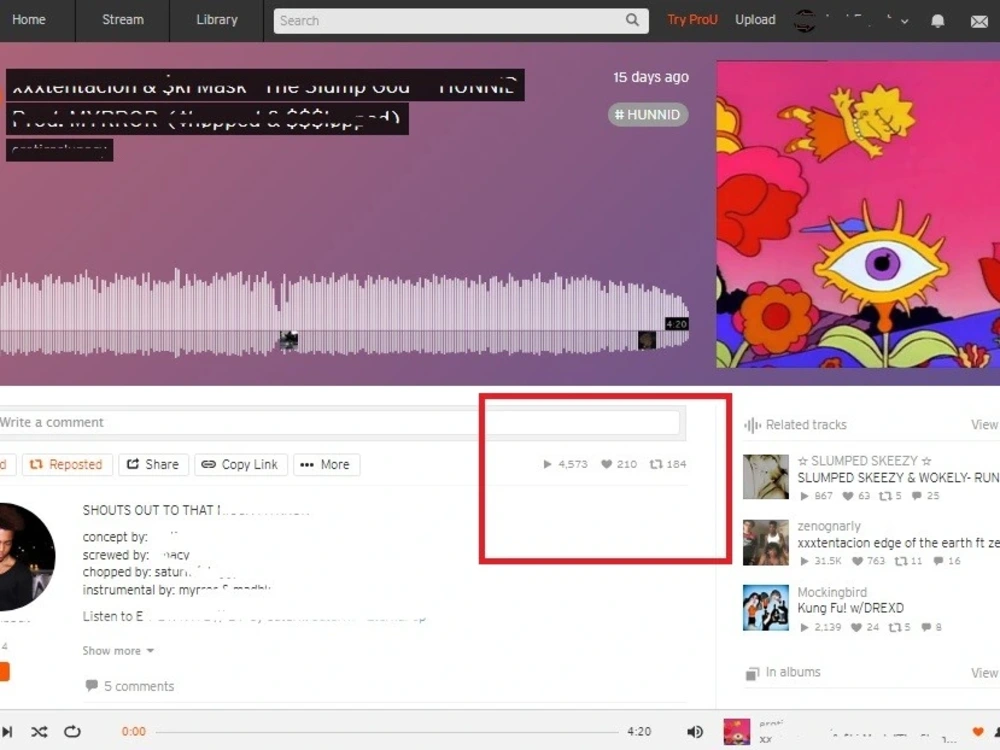Image resolution: width=1000 pixels, height=750 pixels.
Task: Open the zenognarly artist link
Action: (x=829, y=526)
